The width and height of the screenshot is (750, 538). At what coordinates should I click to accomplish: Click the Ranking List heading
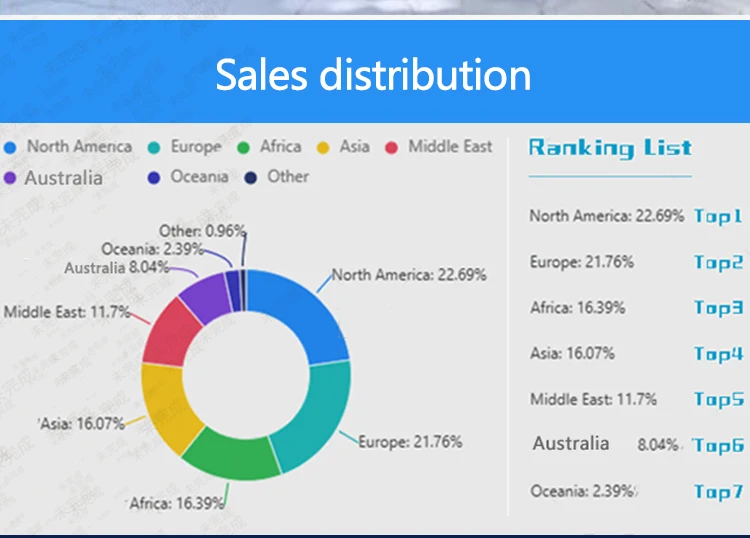click(610, 148)
